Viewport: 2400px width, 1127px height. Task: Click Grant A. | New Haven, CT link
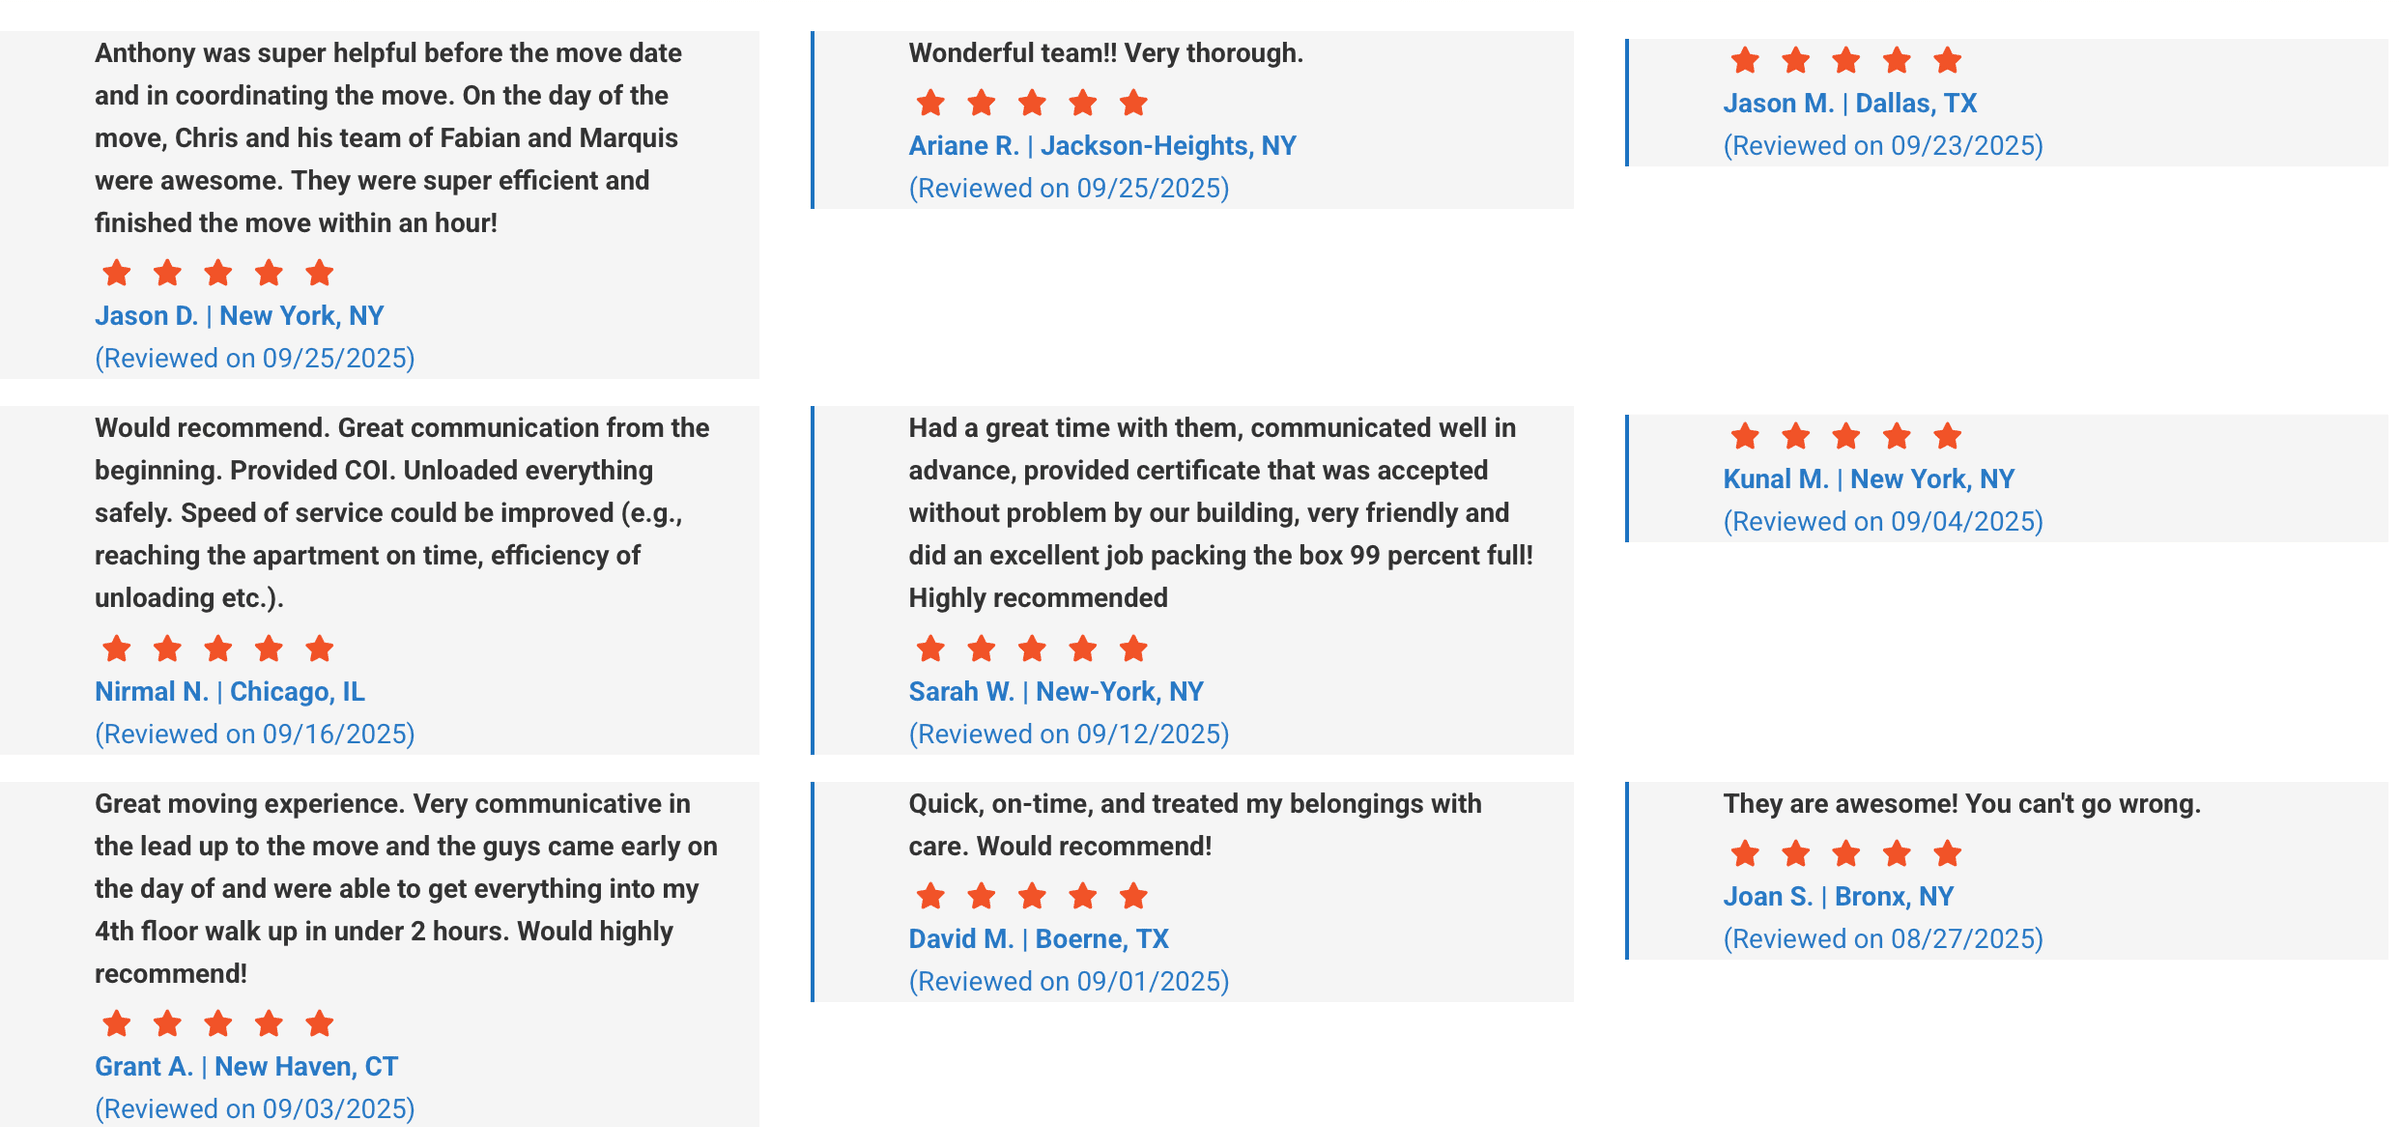tap(246, 1067)
